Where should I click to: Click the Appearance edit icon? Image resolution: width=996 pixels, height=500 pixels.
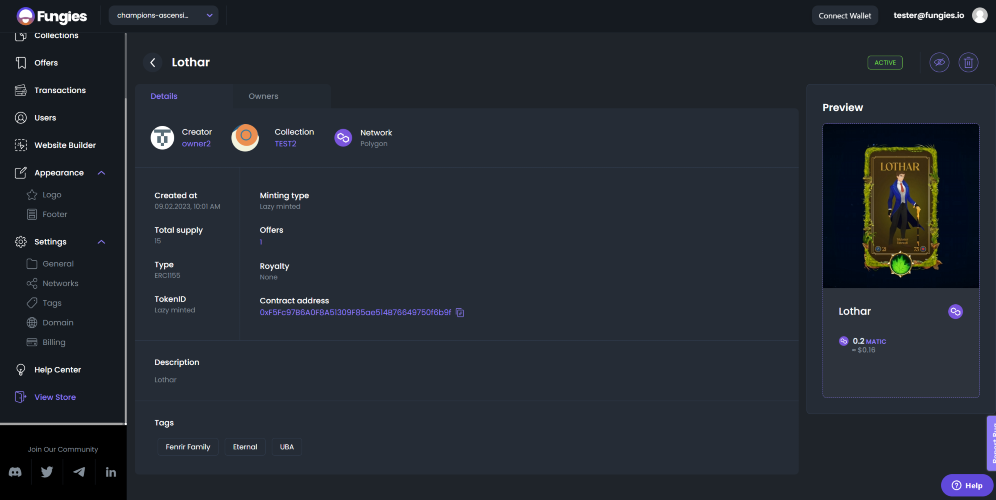21,173
